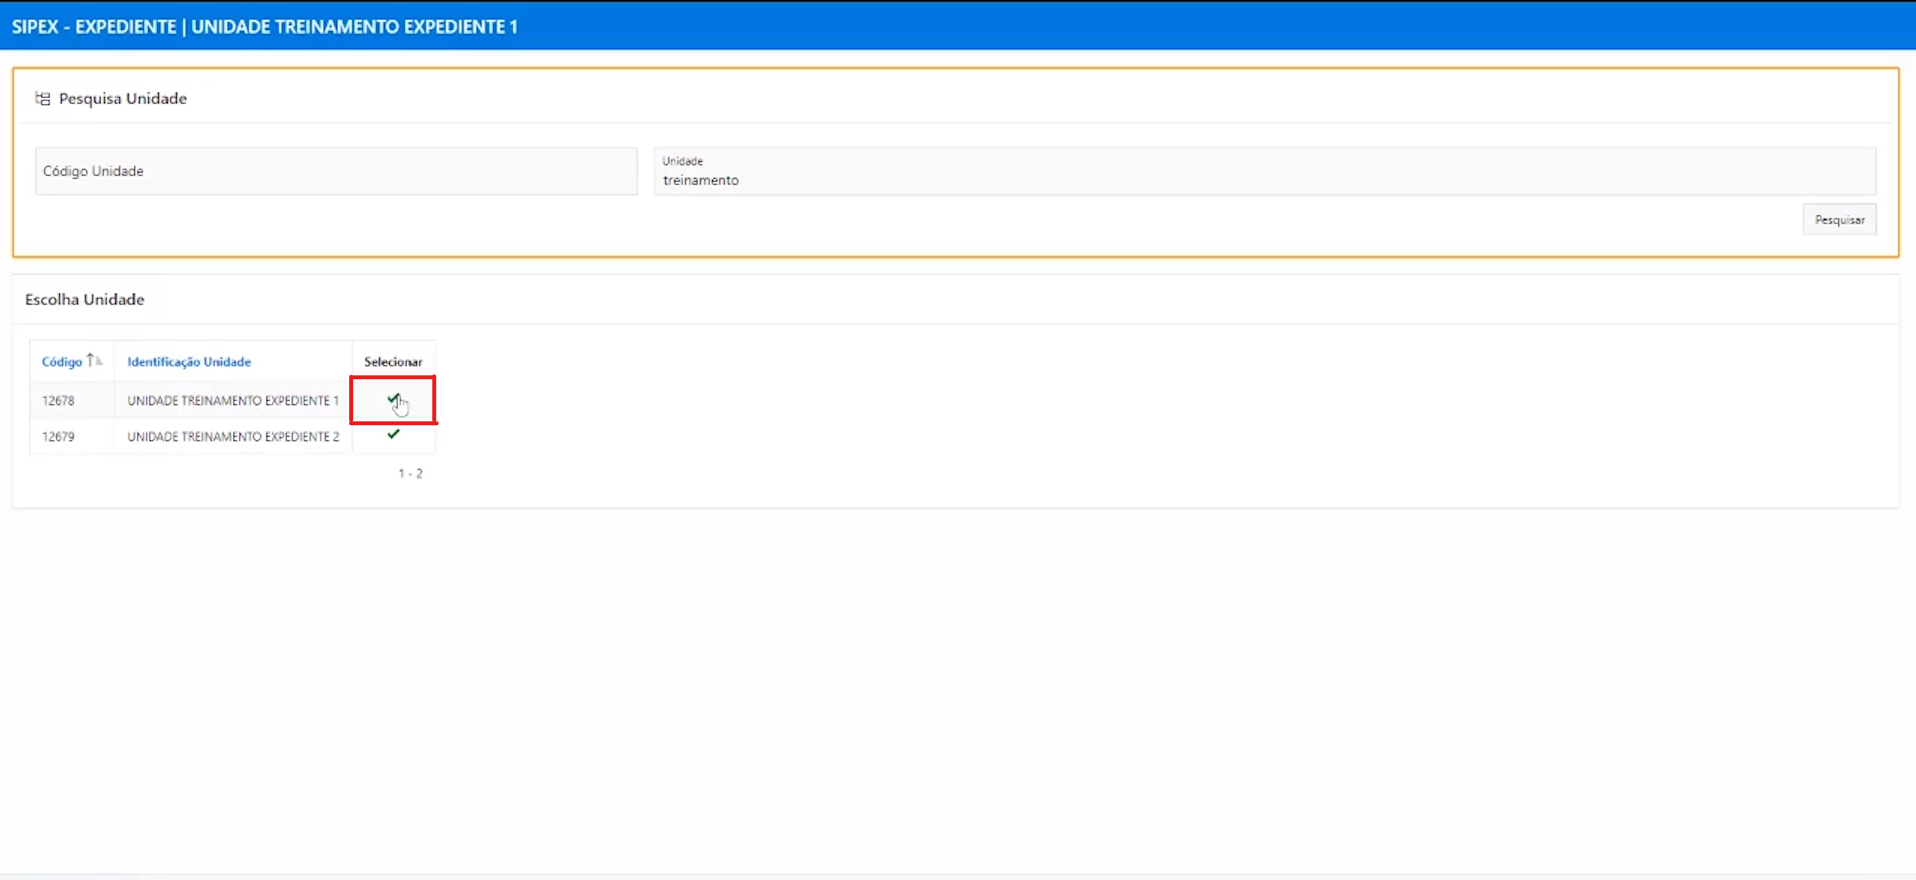Click the Pesquisa Unidade section title
Screen dimensions: 1916x880
tap(123, 98)
